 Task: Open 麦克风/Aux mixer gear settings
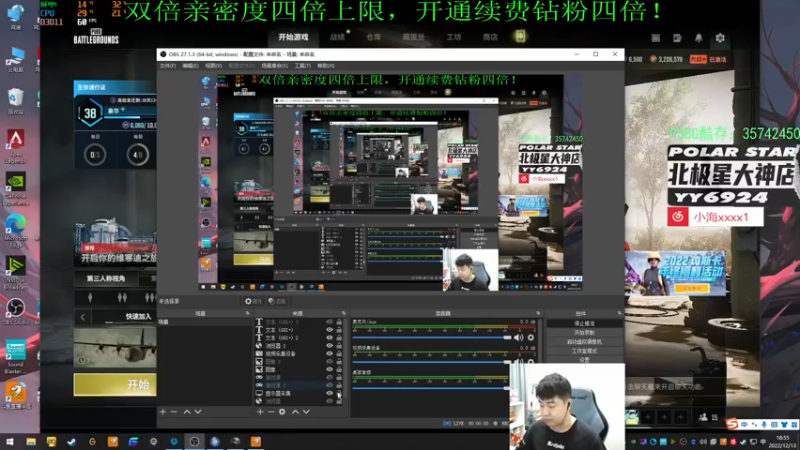coord(531,337)
